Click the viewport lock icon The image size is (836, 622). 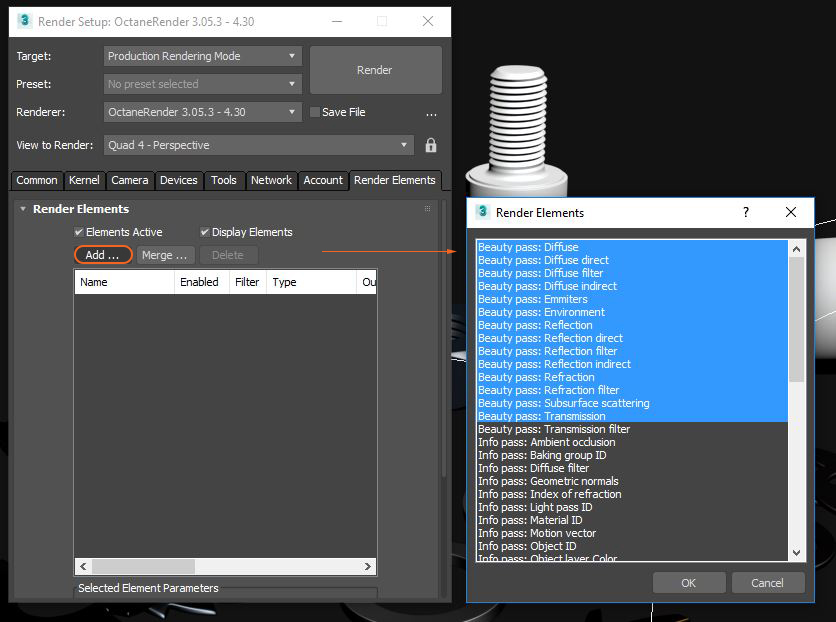click(428, 144)
